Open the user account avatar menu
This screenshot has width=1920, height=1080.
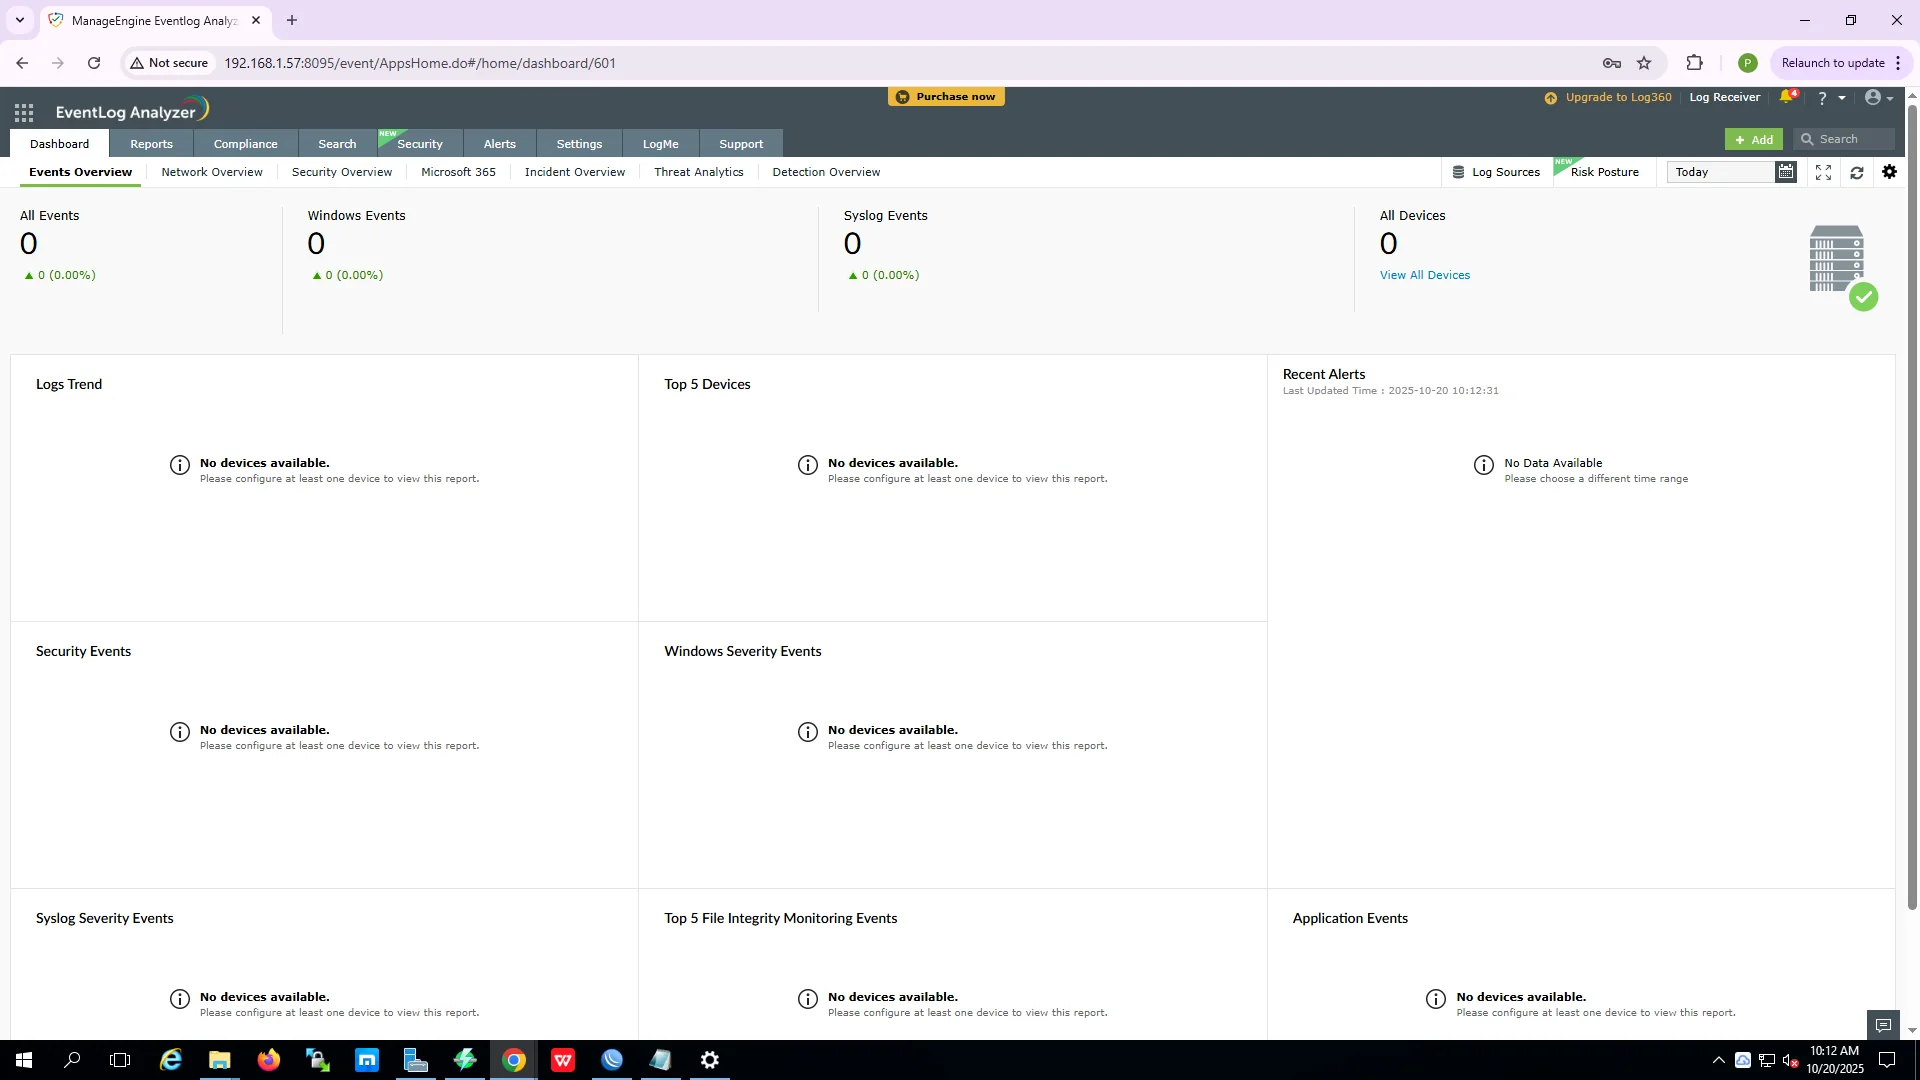[1873, 97]
